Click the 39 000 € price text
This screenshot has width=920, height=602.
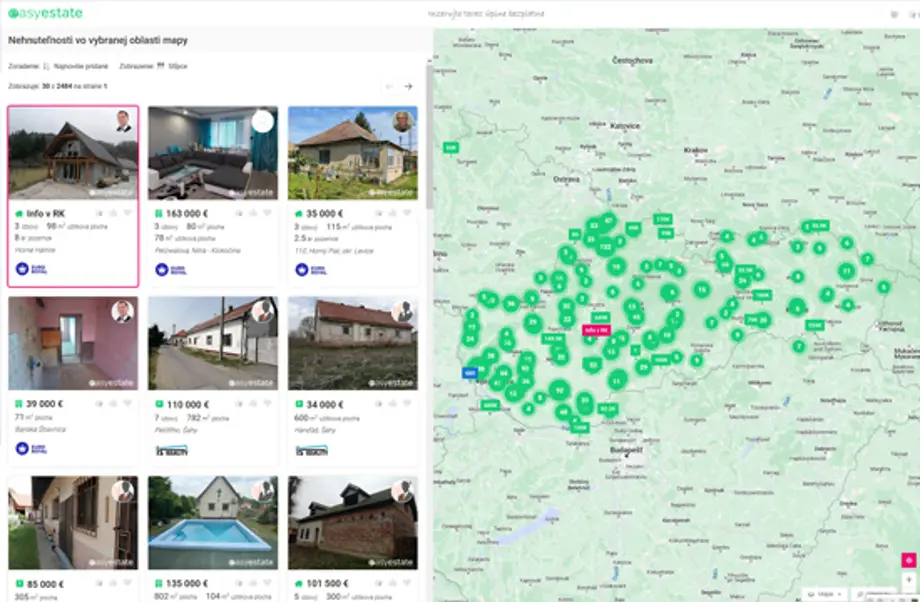[x=45, y=404]
